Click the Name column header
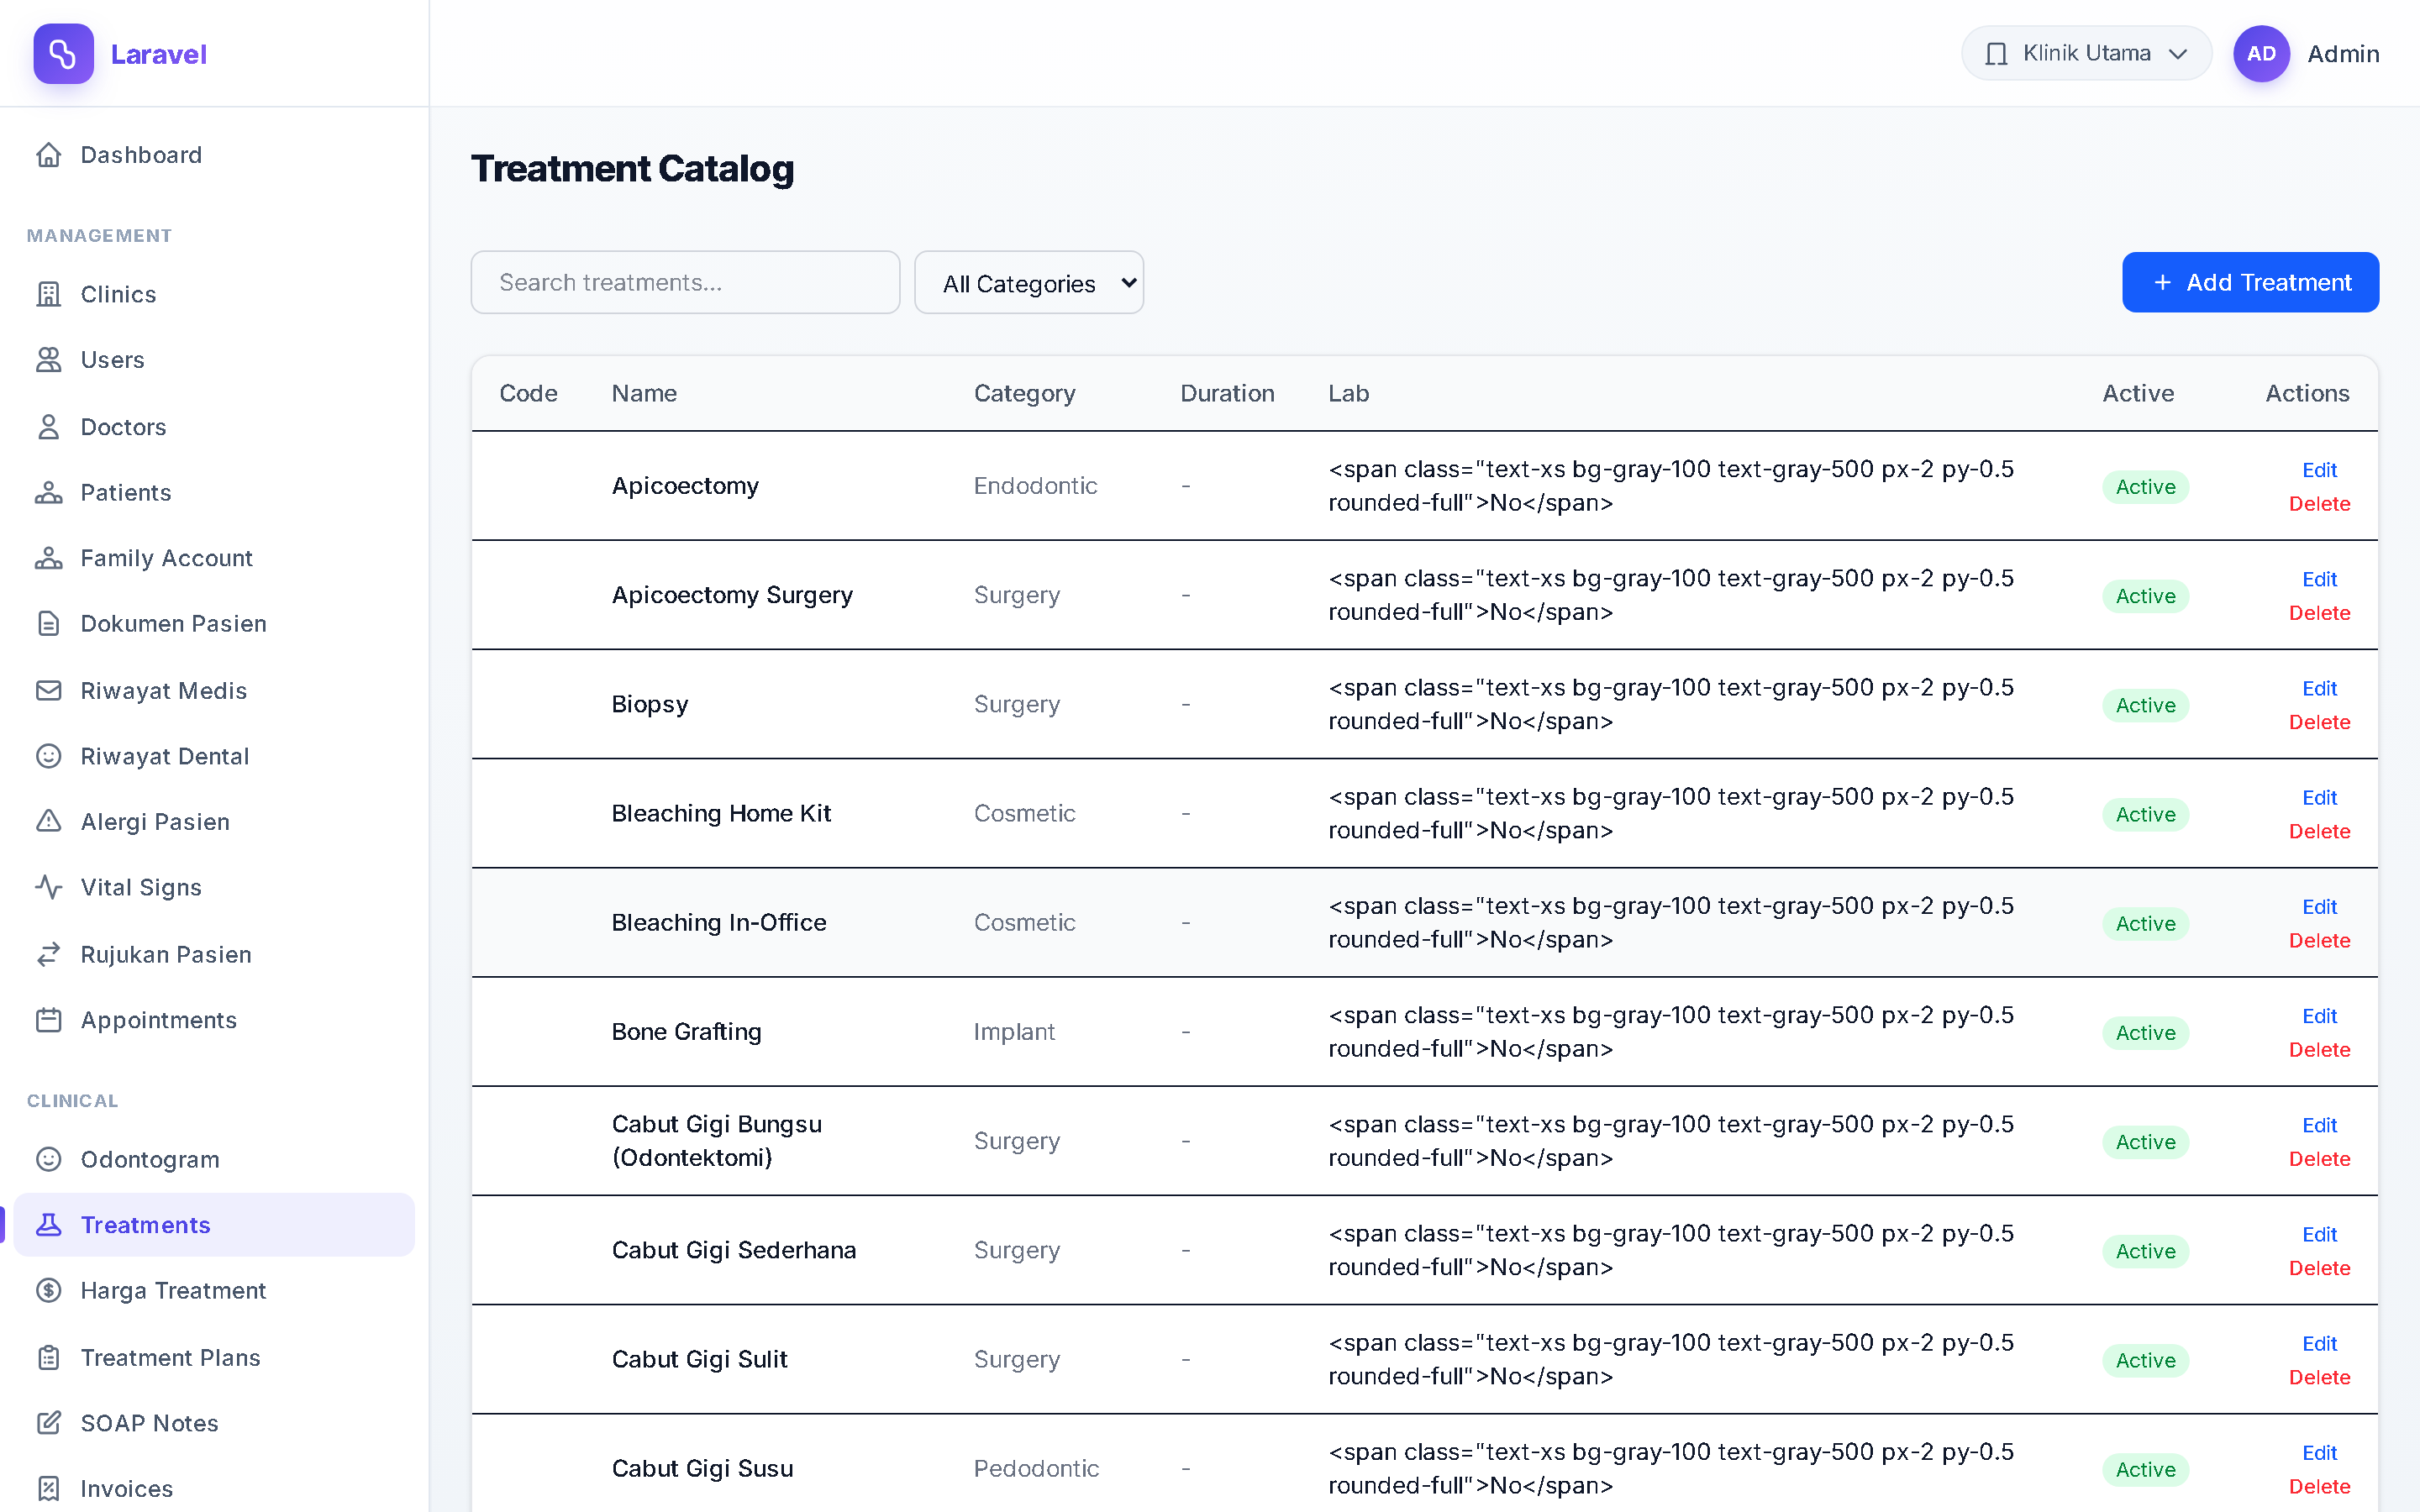The image size is (2420, 1512). click(x=644, y=394)
